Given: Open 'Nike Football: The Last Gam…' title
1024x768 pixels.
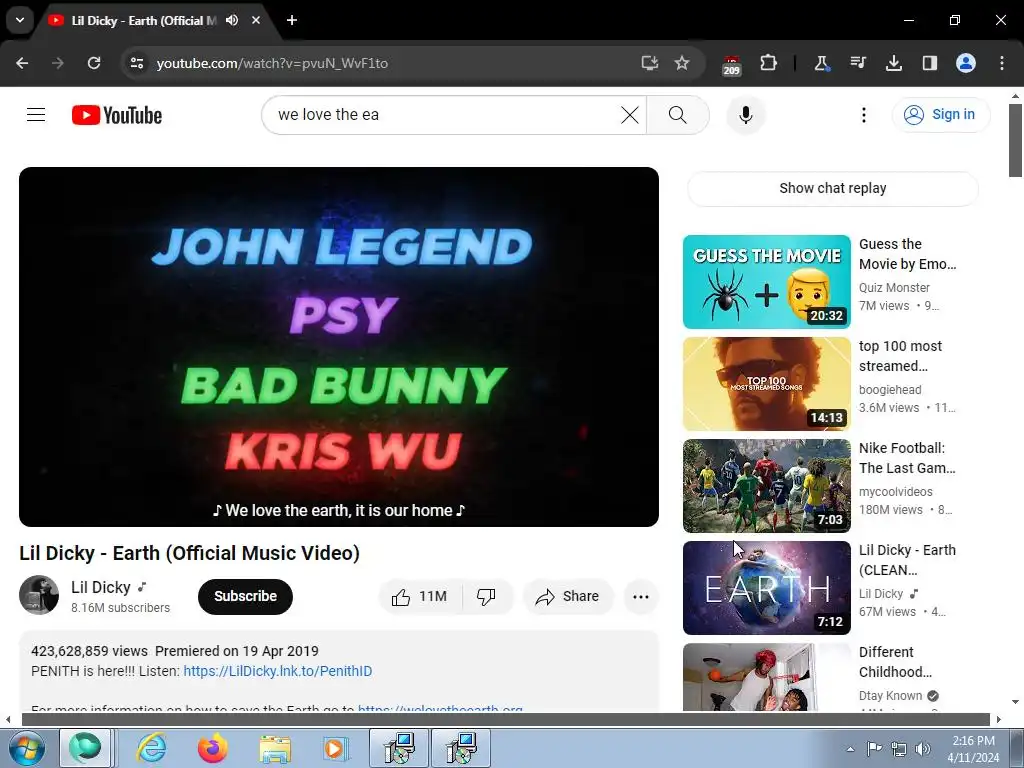Looking at the screenshot, I should [x=907, y=458].
